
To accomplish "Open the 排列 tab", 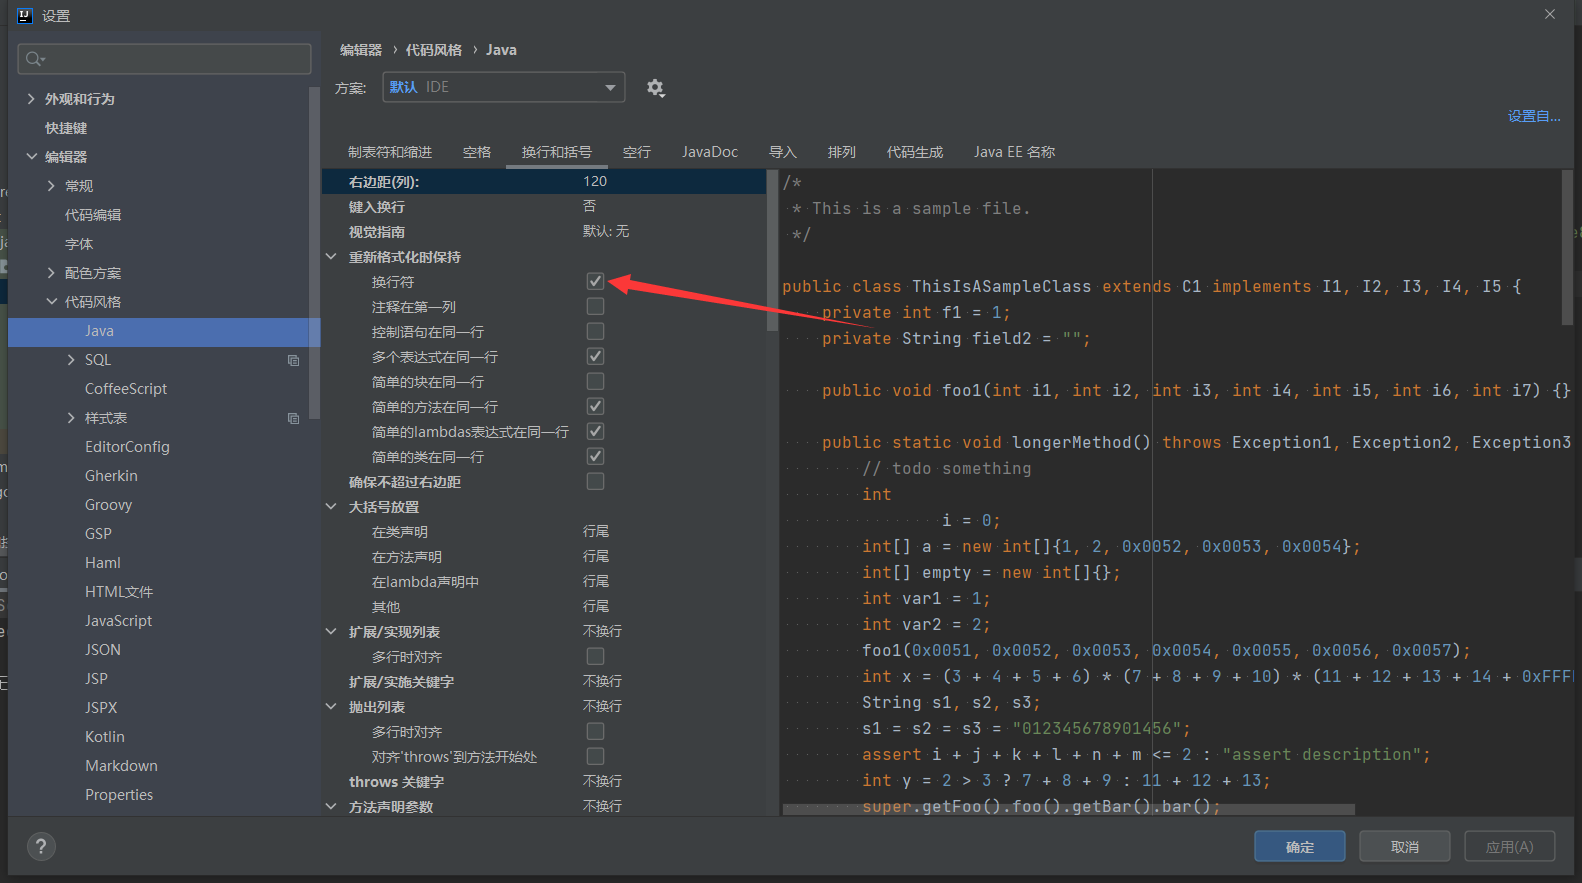I will point(842,152).
